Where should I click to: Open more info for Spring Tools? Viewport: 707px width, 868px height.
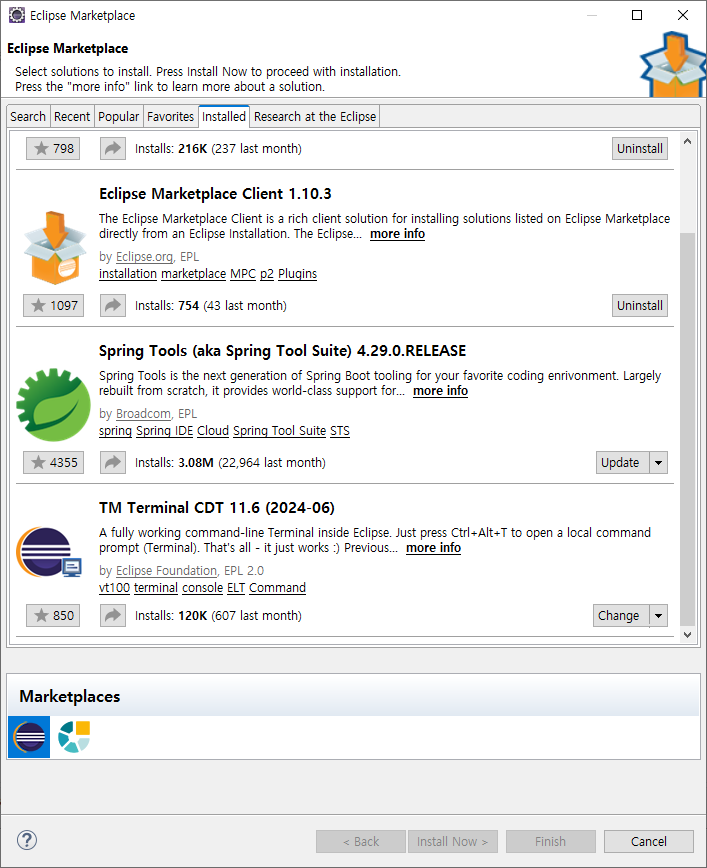441,391
